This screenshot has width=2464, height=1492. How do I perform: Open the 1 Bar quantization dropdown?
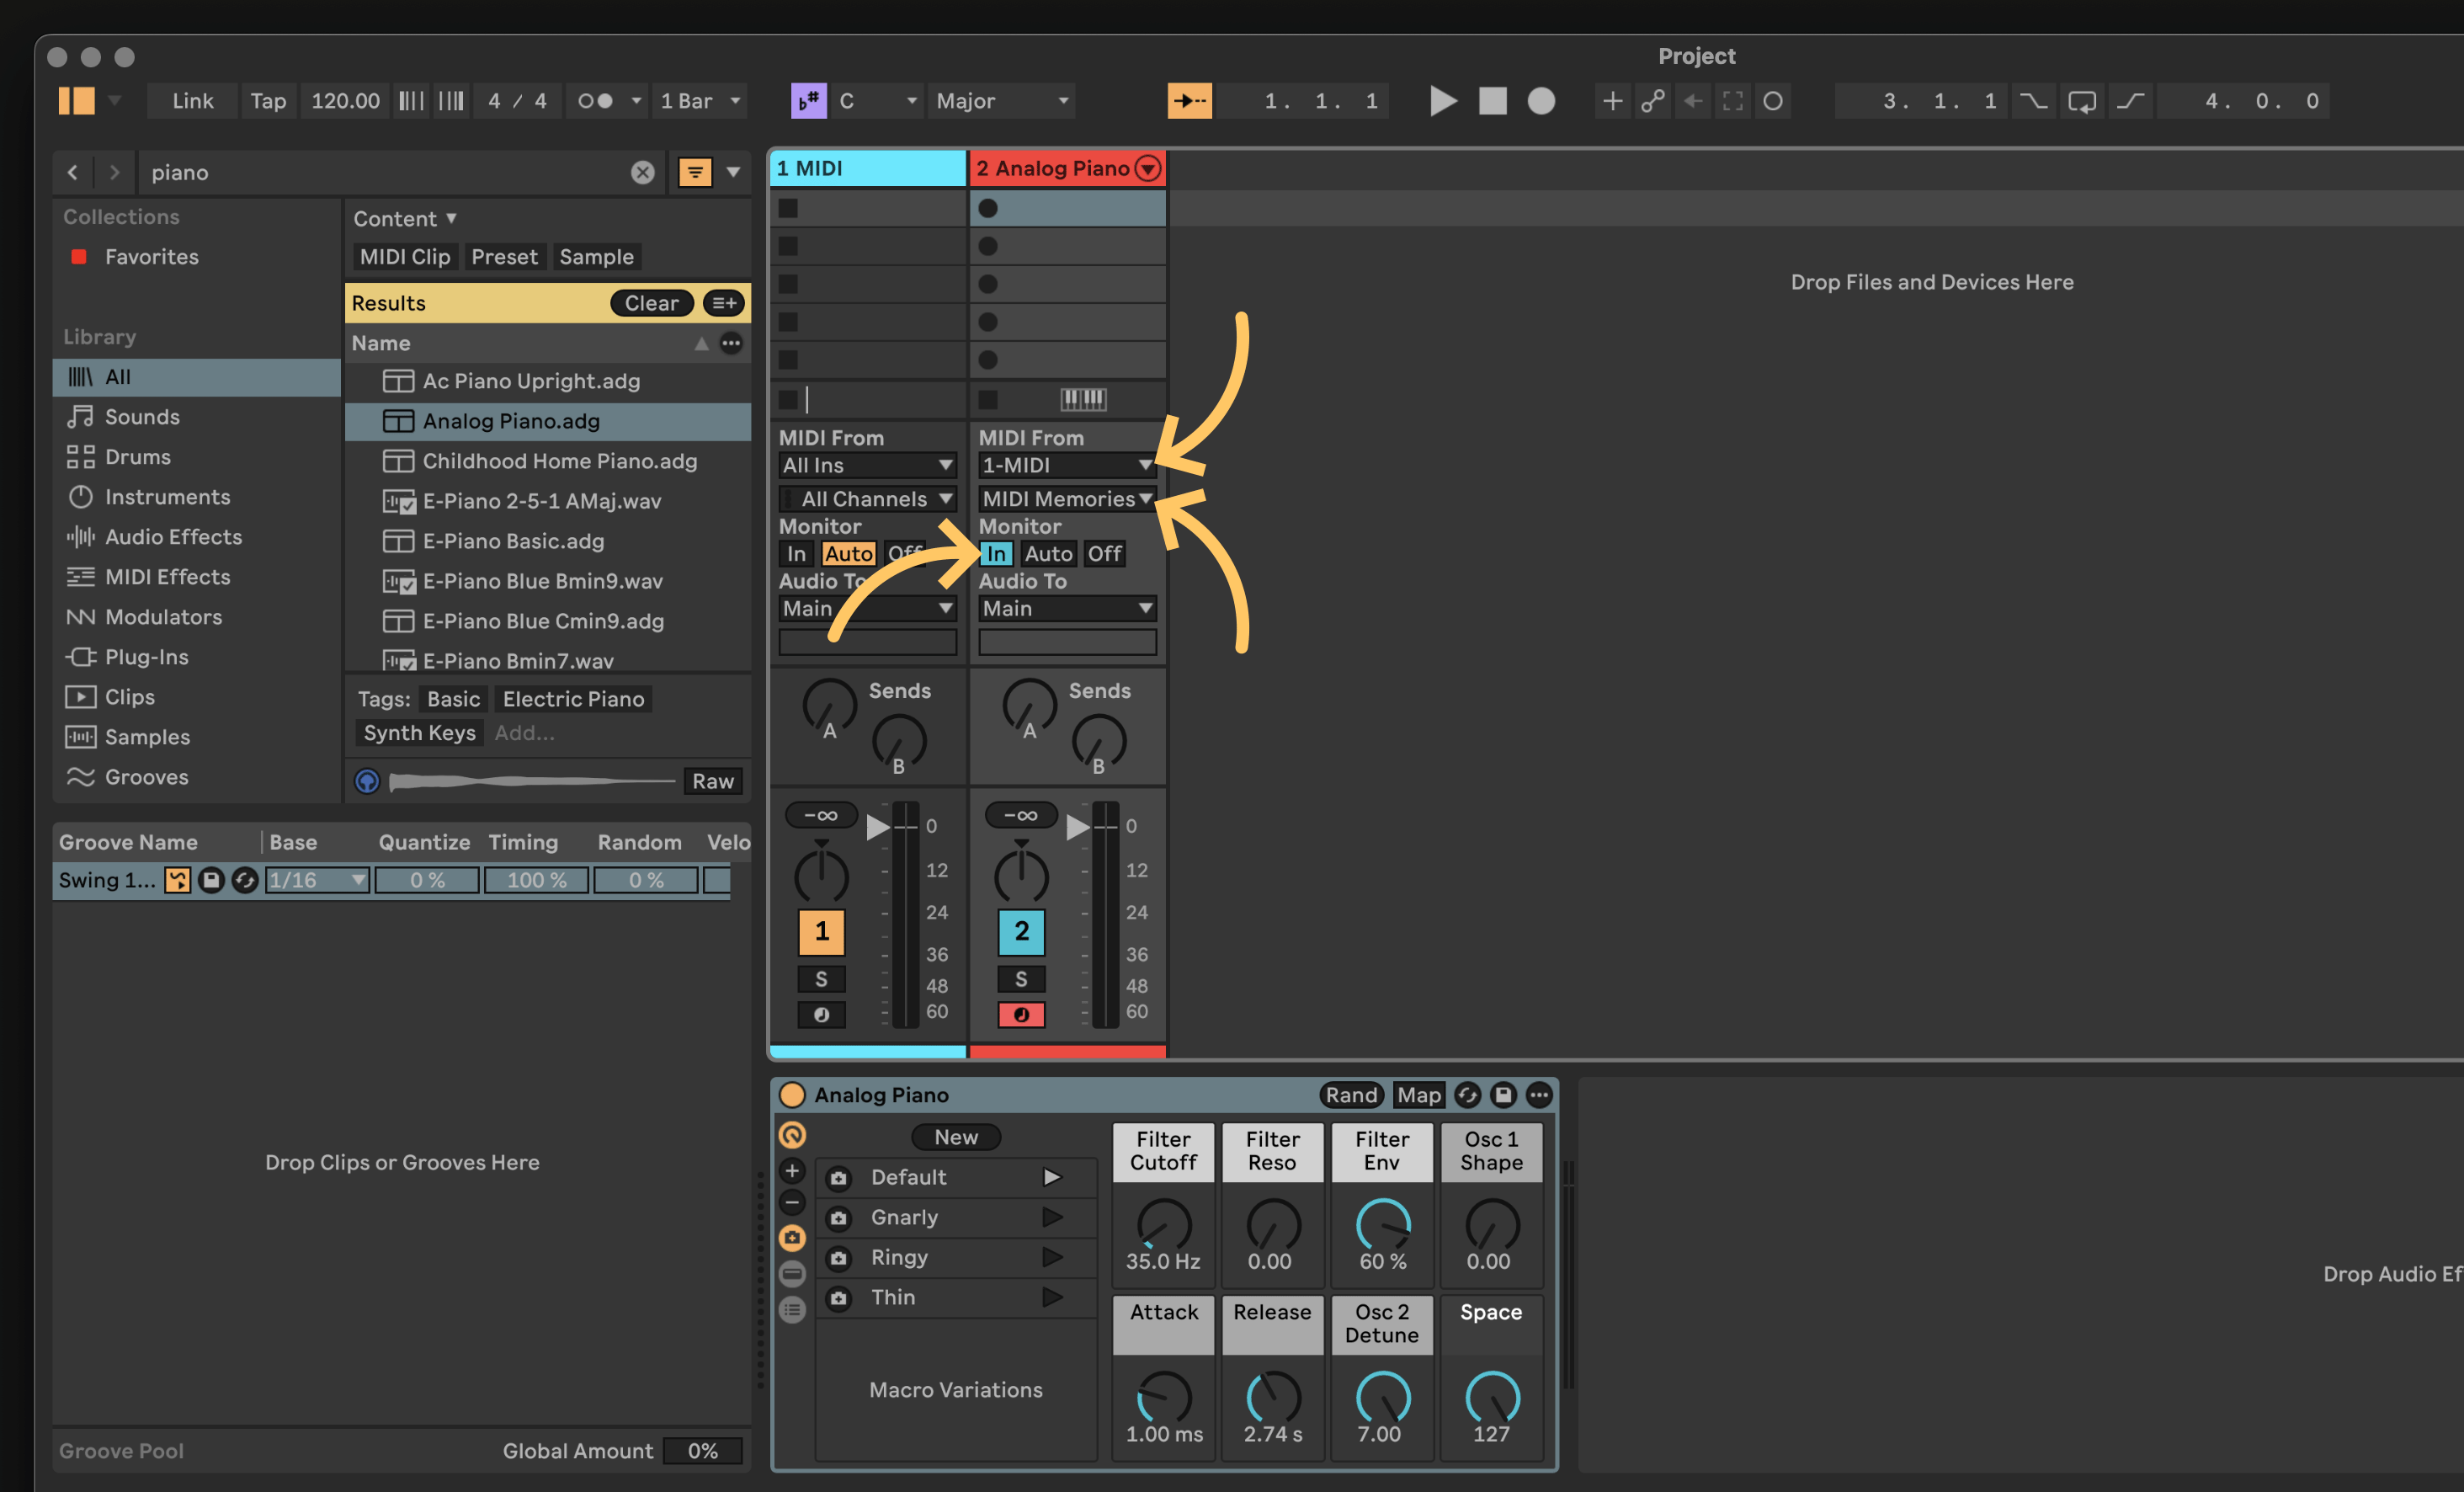coord(700,101)
